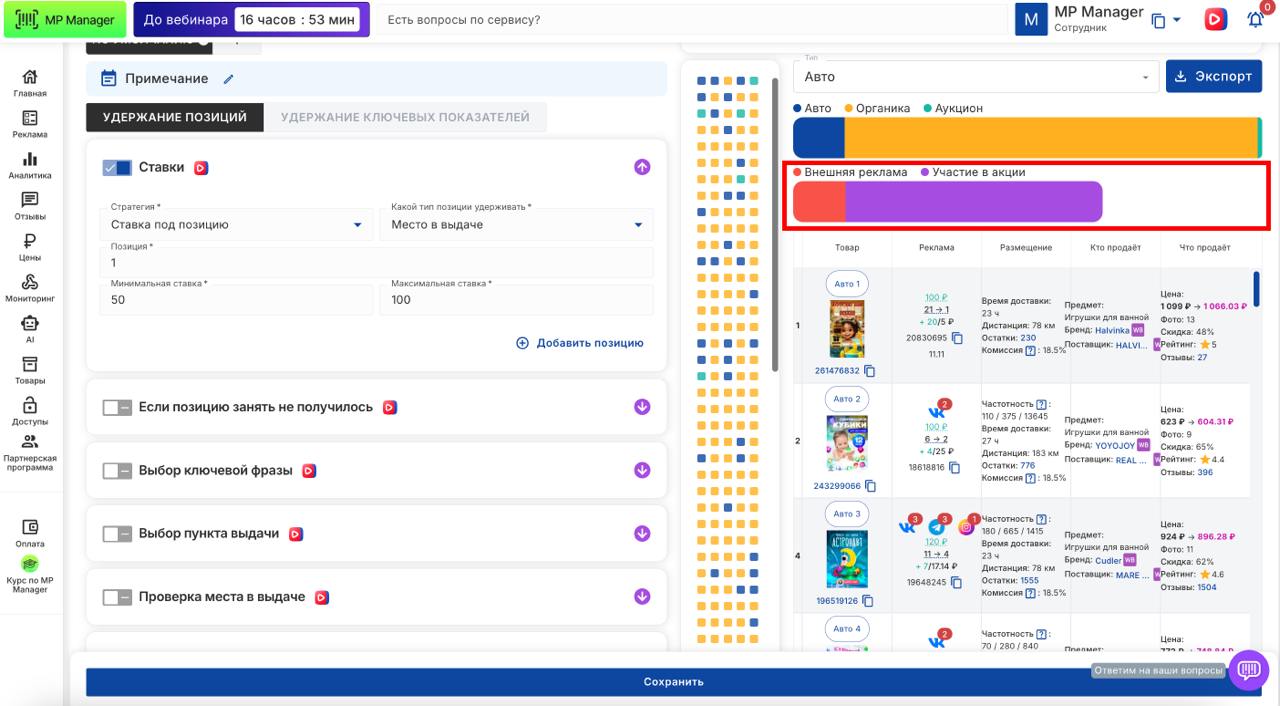The height and width of the screenshot is (706, 1280).
Task: Disable the Ставки toggle
Action: [x=117, y=168]
